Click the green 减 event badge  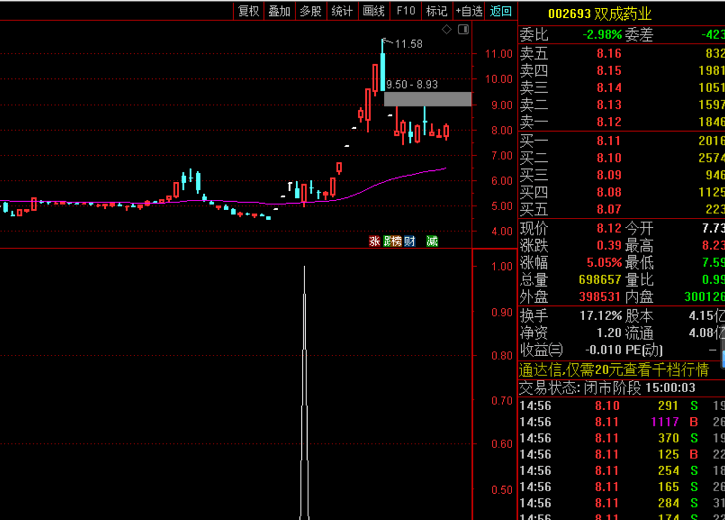[432, 241]
